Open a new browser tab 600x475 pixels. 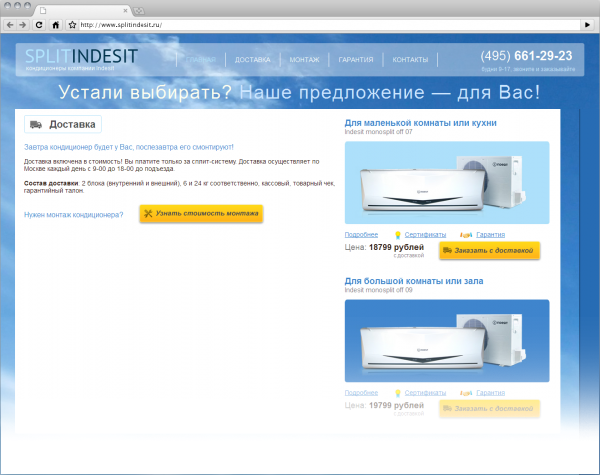tap(138, 11)
